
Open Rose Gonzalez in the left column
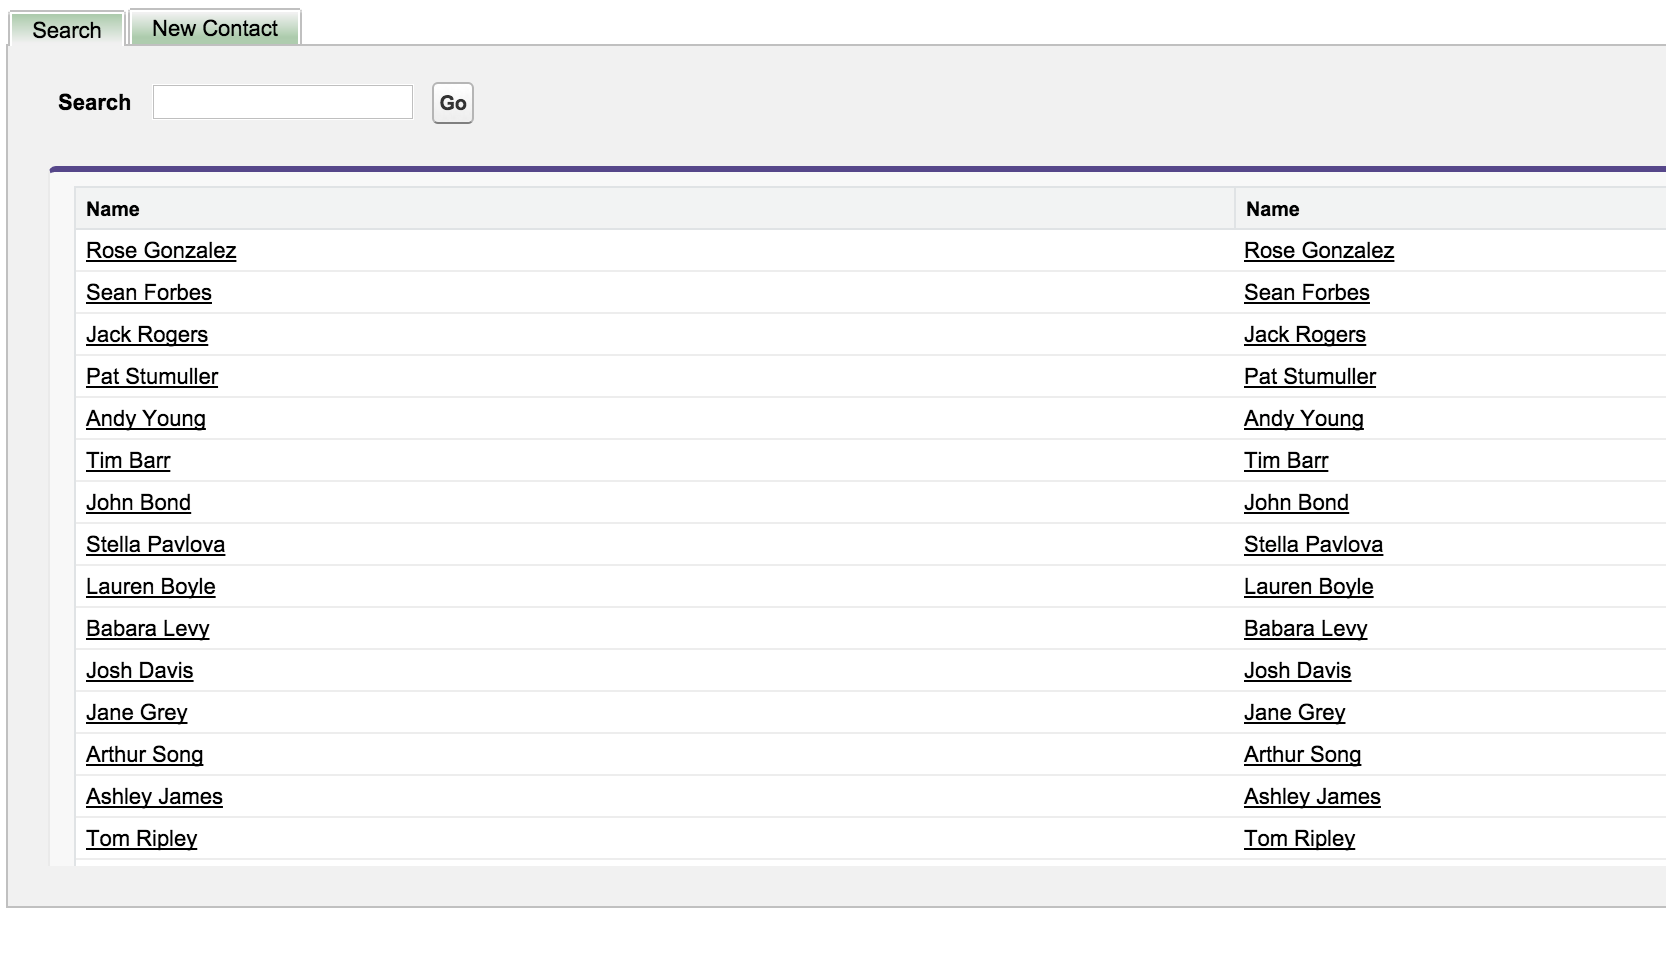[x=161, y=251]
